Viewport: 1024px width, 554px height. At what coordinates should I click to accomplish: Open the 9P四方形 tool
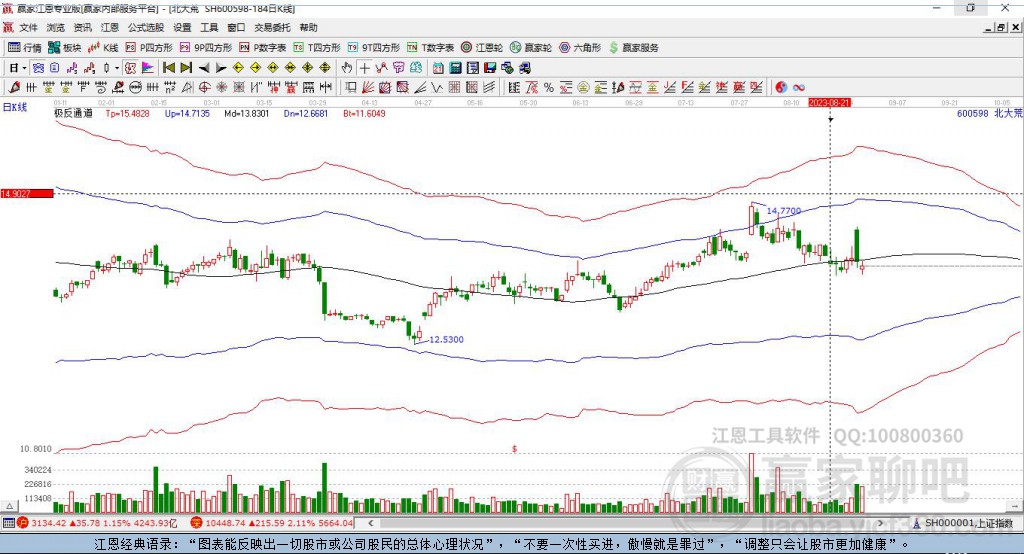coord(206,48)
